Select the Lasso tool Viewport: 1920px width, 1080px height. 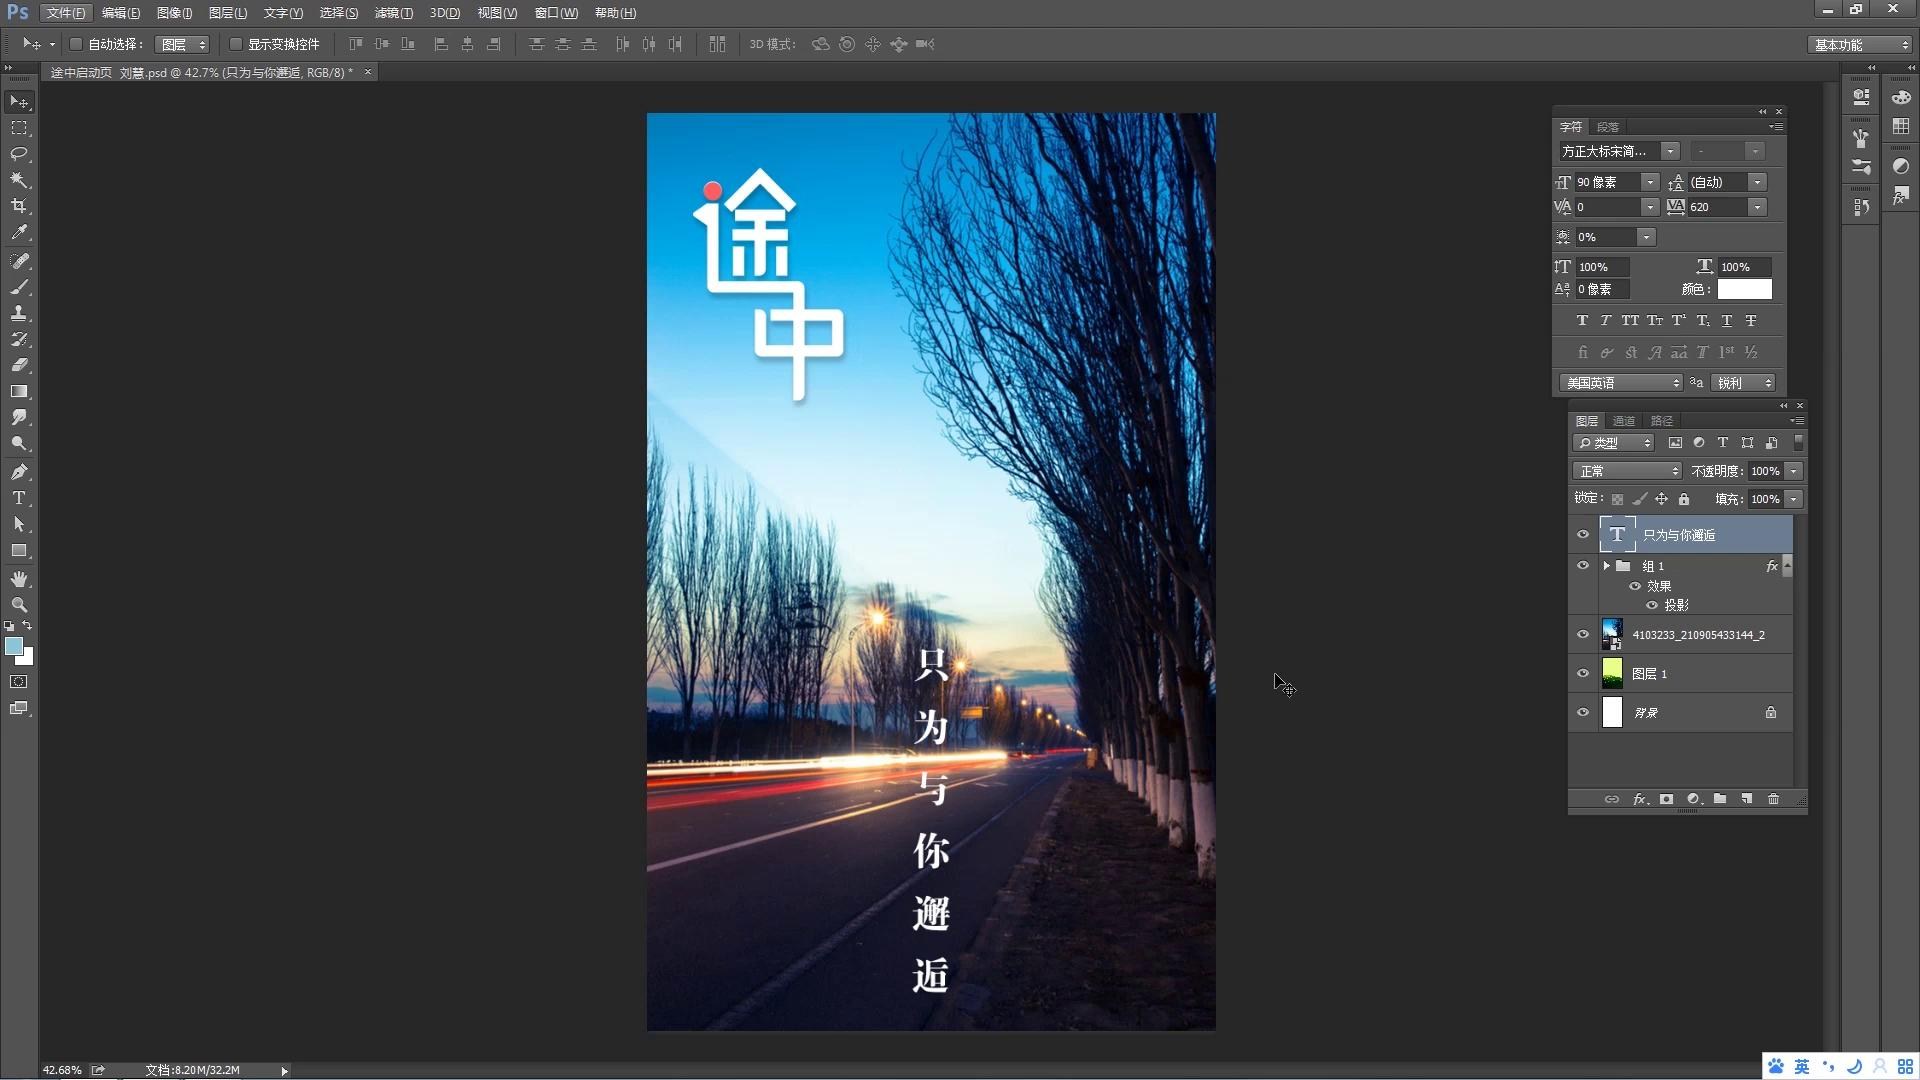click(x=19, y=154)
